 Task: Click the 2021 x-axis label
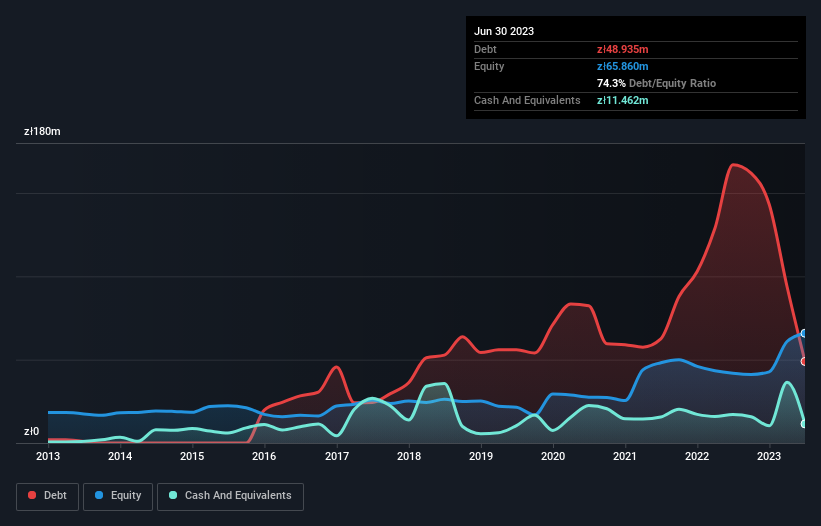[625, 456]
